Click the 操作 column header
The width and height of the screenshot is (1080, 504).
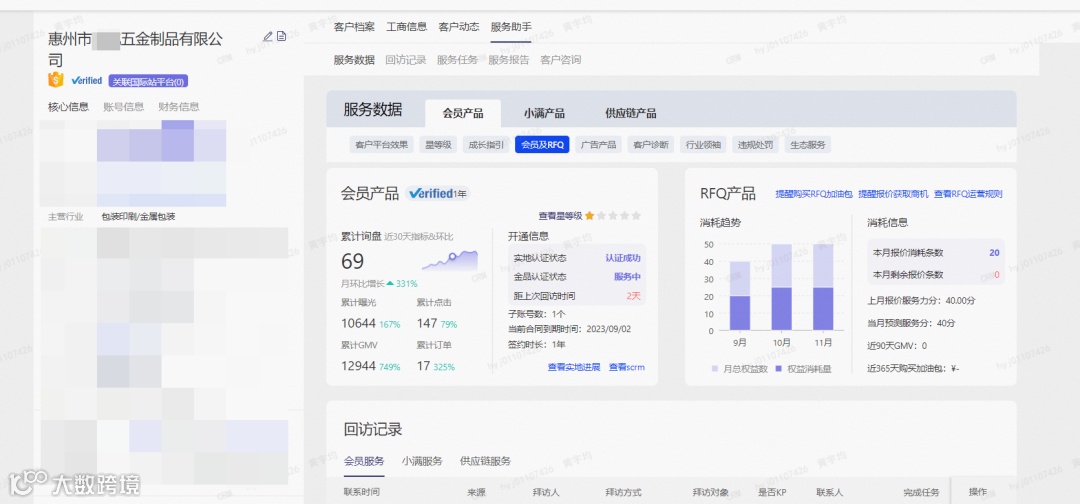pos(978,492)
